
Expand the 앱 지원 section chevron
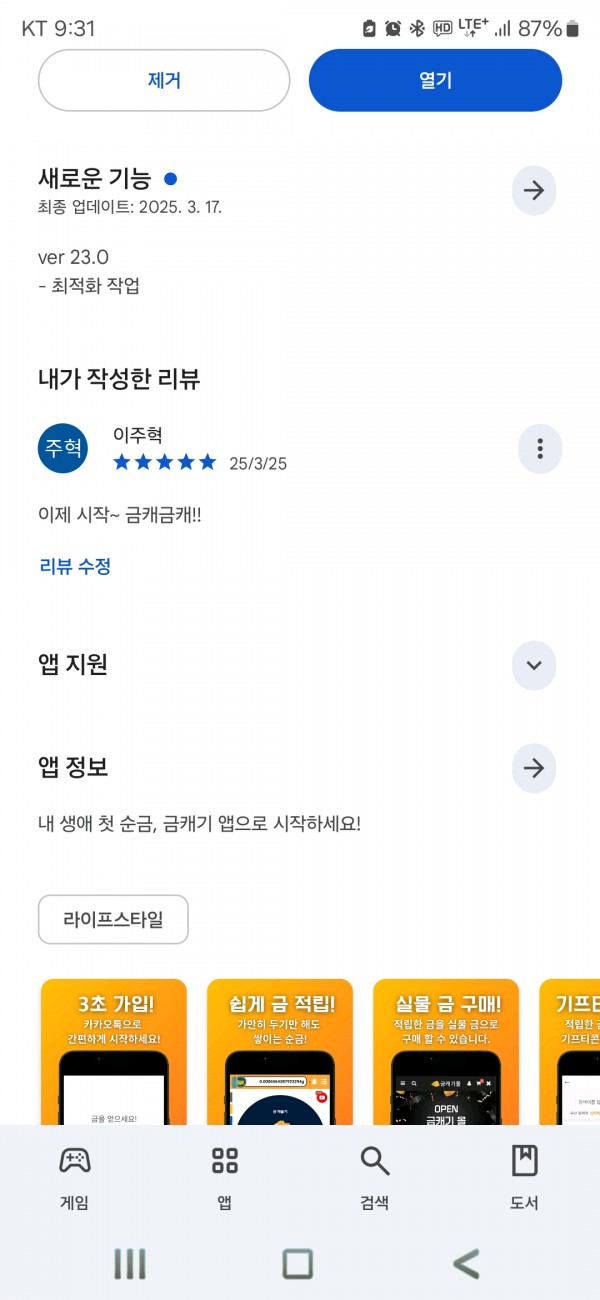click(x=534, y=665)
